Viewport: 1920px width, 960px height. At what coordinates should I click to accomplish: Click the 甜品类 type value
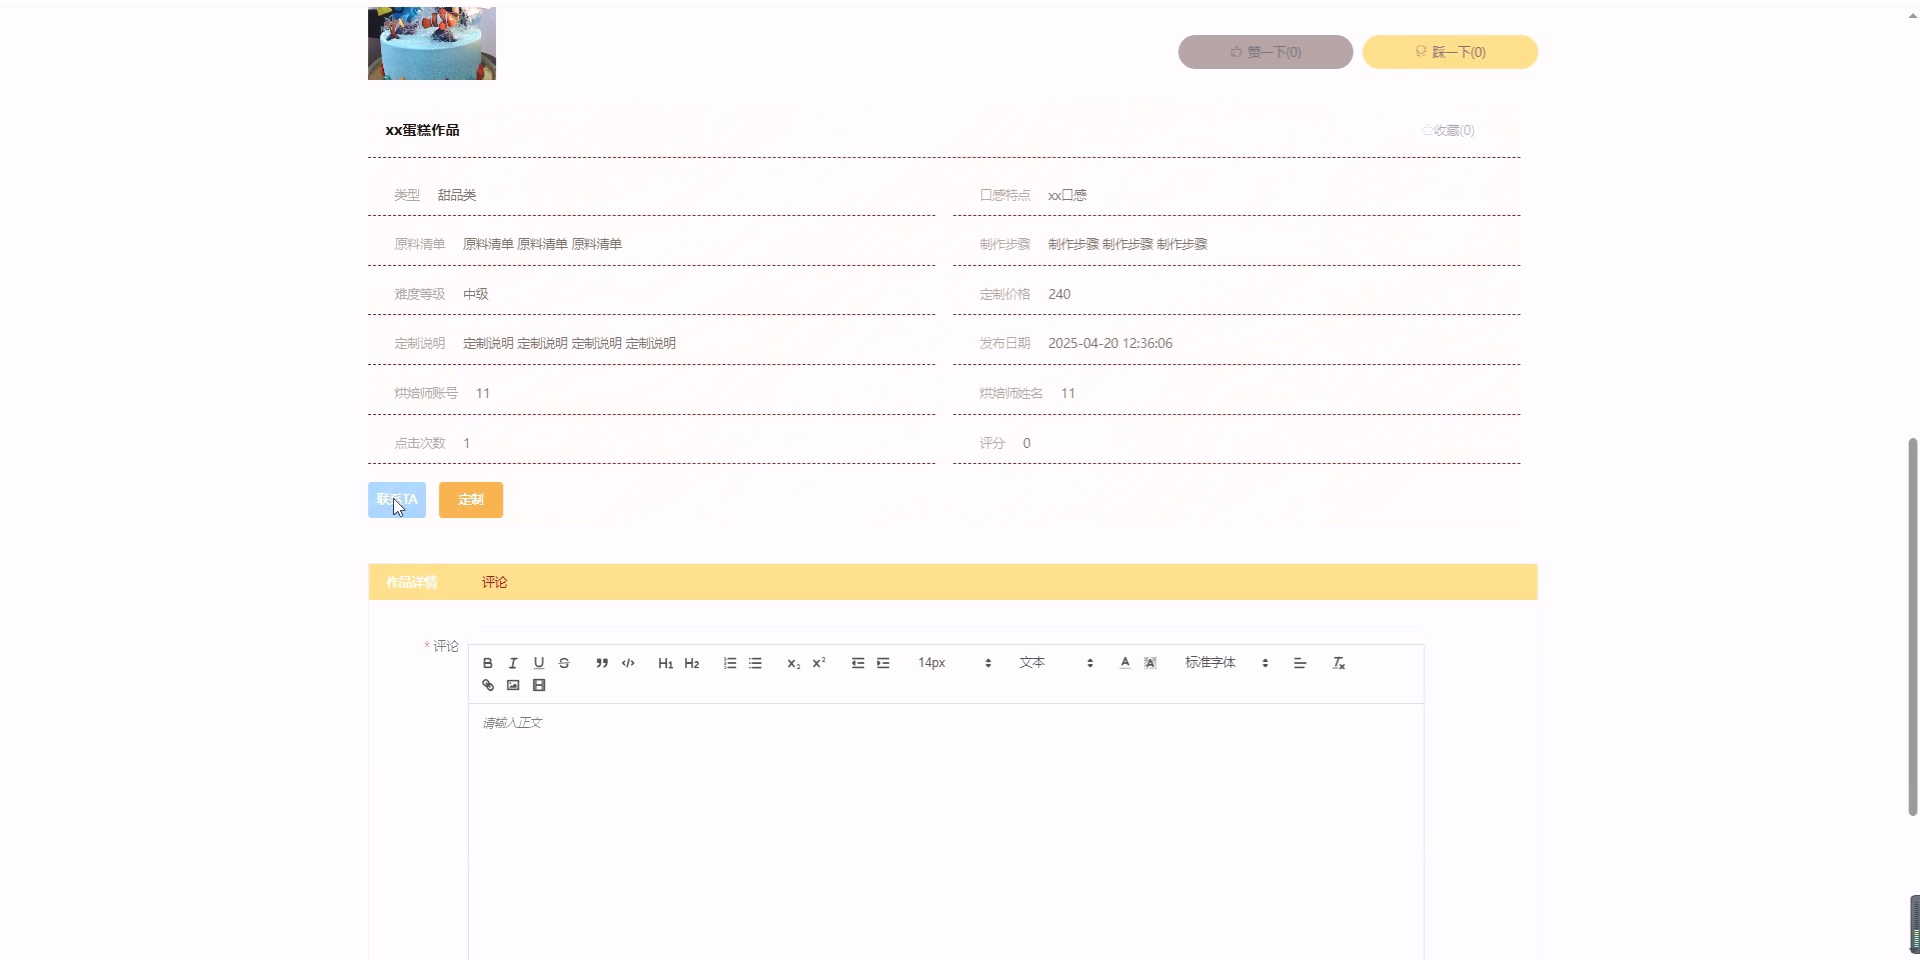click(457, 195)
